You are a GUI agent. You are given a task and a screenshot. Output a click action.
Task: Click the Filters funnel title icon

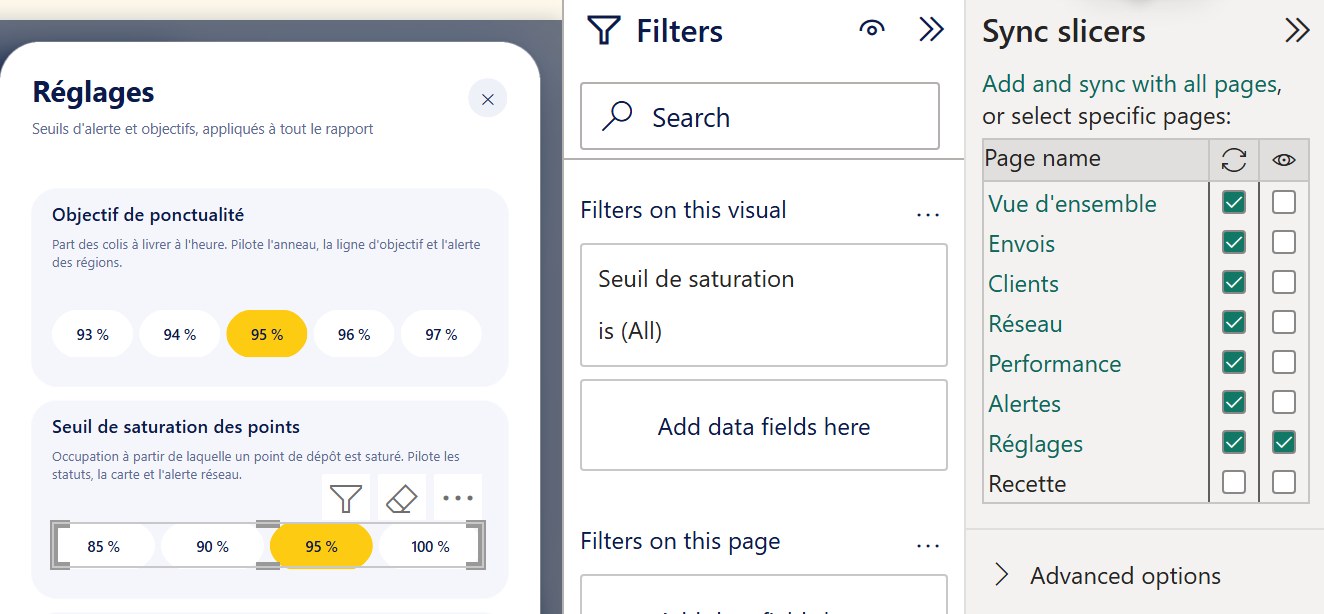(604, 31)
